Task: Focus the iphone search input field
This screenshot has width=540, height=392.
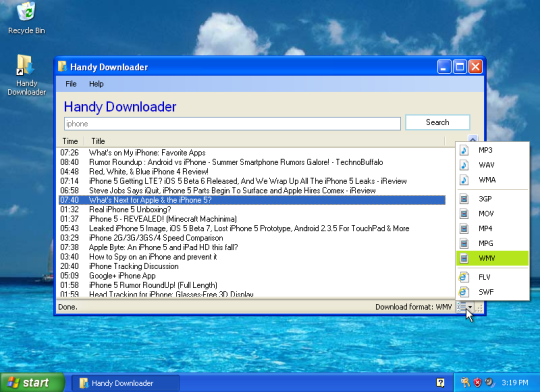Action: pyautogui.click(x=232, y=124)
